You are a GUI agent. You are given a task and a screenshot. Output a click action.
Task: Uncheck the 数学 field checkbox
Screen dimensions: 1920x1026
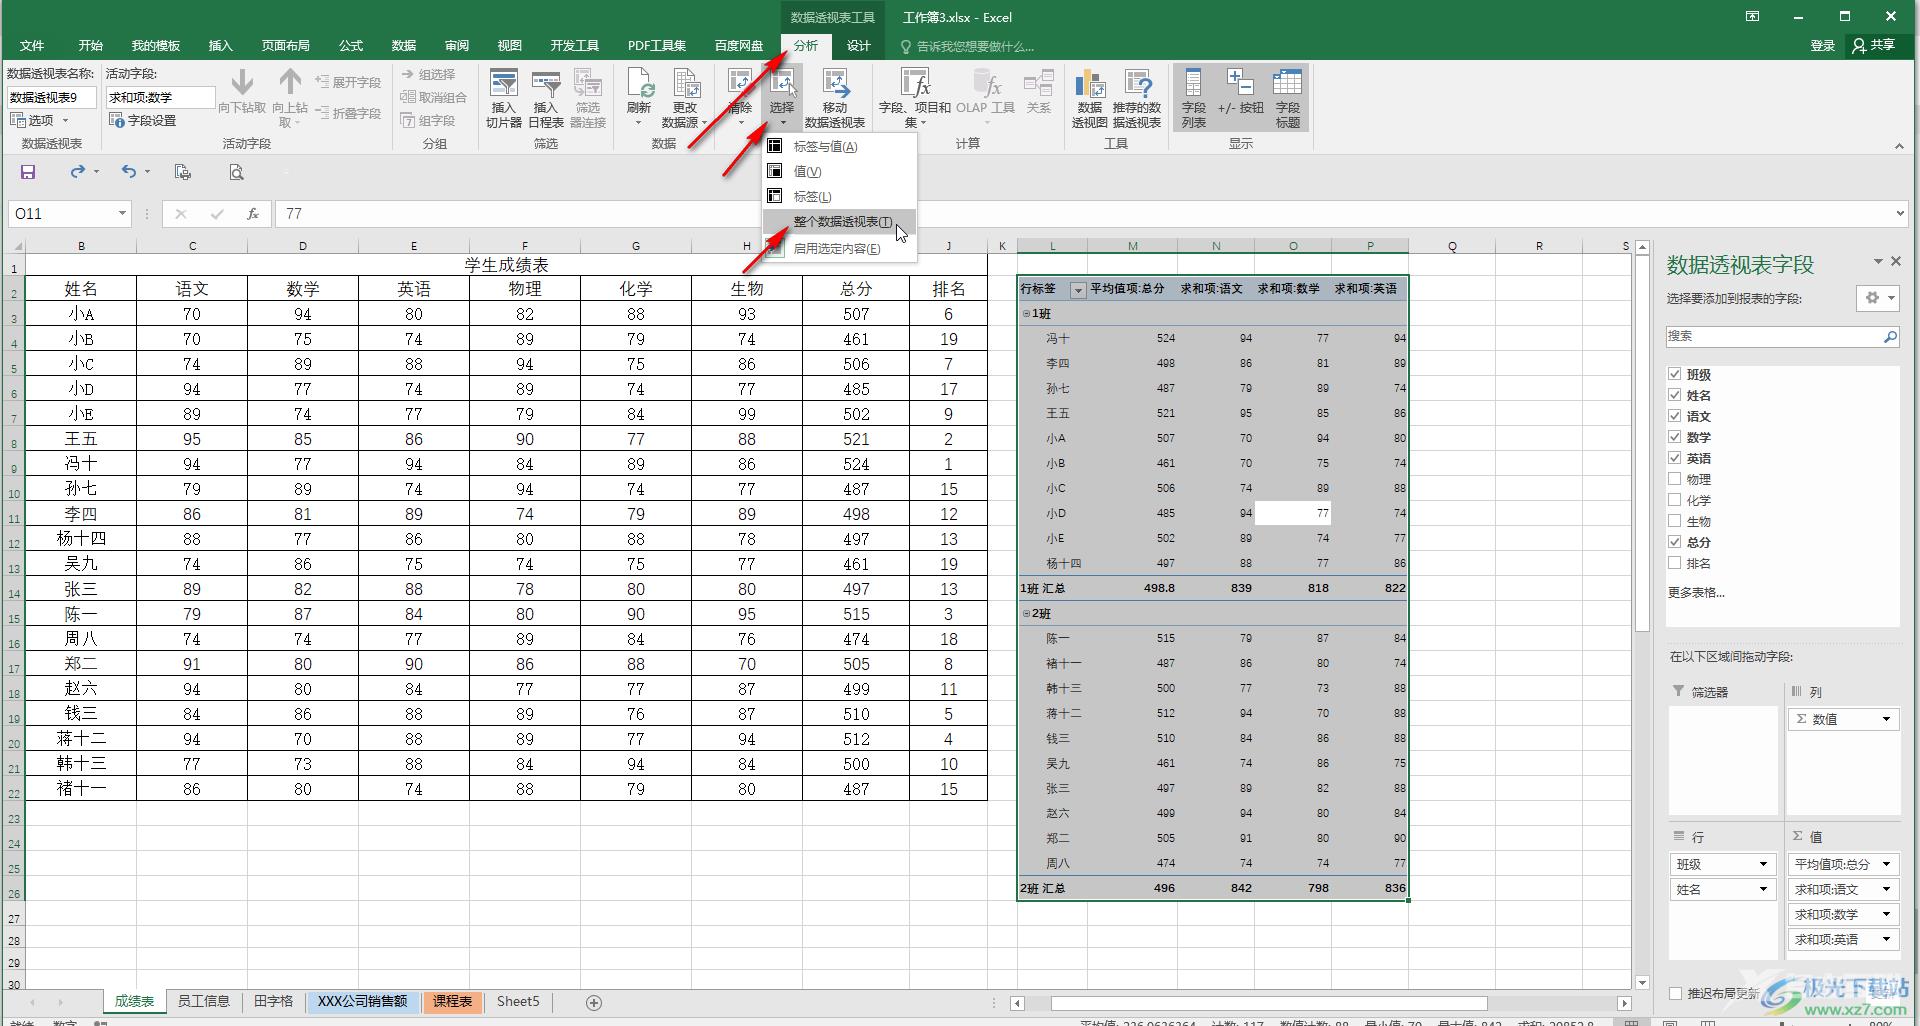(1675, 437)
